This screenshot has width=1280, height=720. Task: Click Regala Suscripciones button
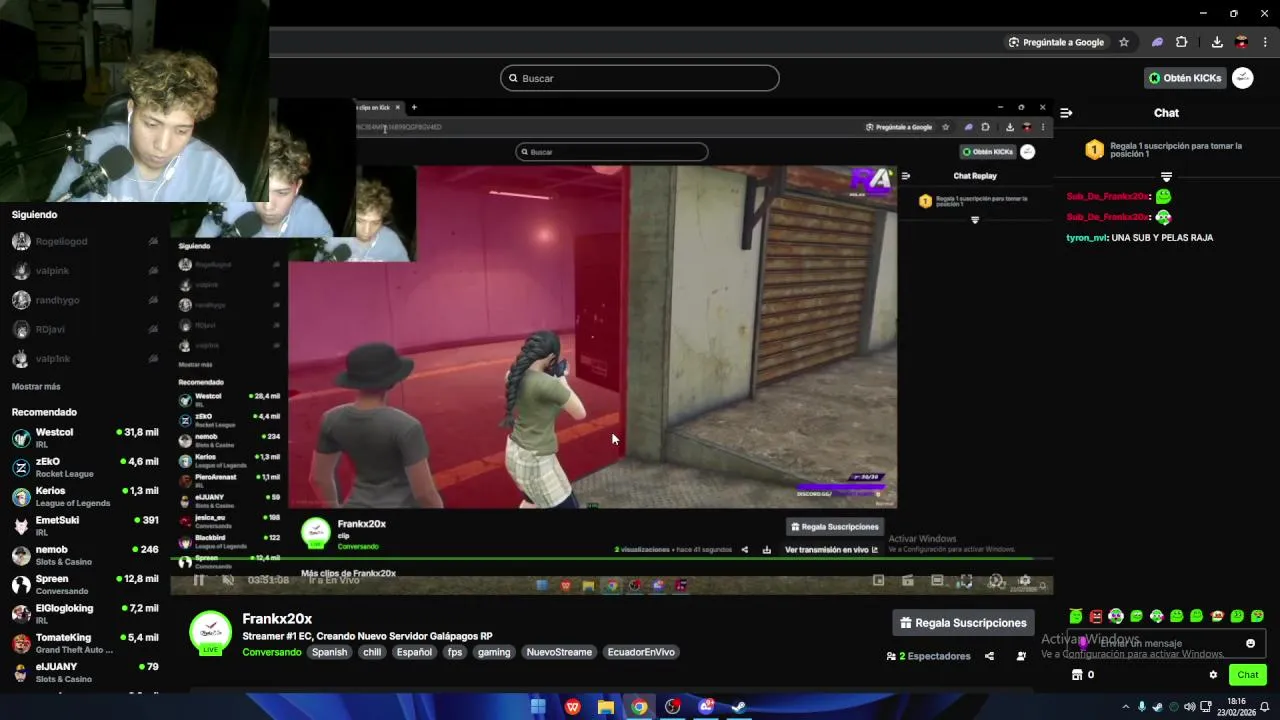tap(963, 623)
